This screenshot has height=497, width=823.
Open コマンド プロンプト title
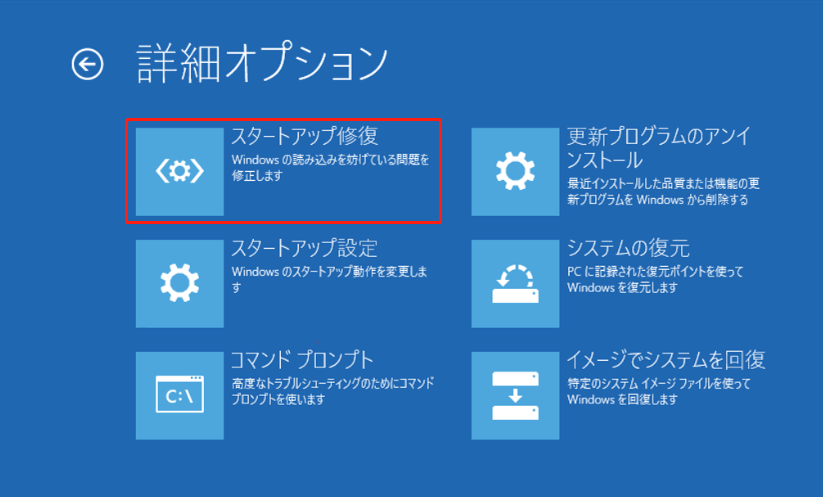(302, 360)
